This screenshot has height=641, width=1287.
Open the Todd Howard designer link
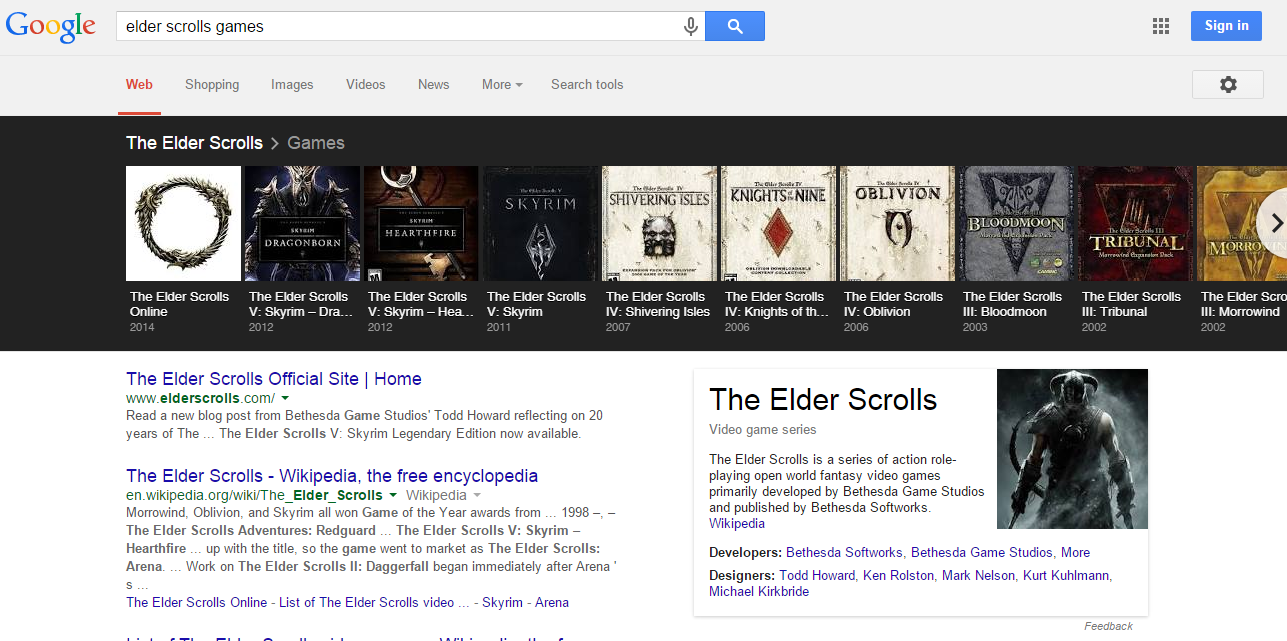tap(817, 575)
